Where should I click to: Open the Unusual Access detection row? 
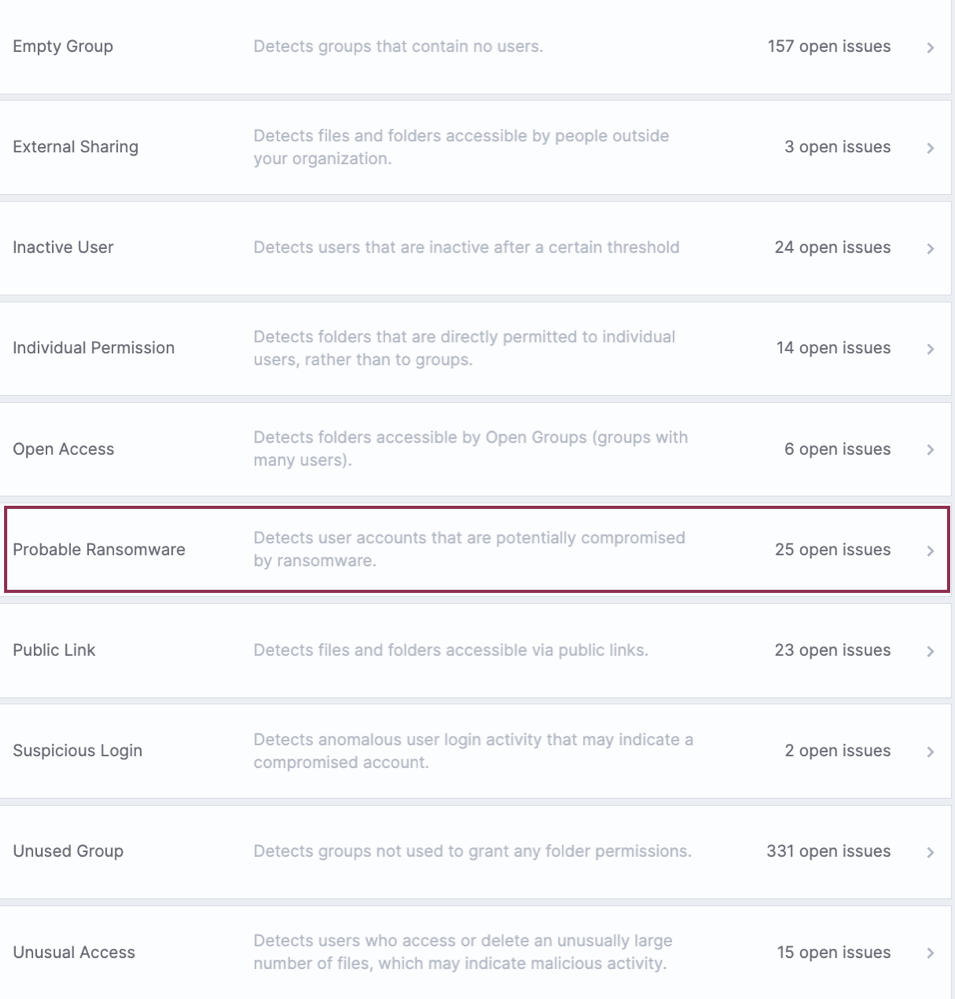point(477,952)
